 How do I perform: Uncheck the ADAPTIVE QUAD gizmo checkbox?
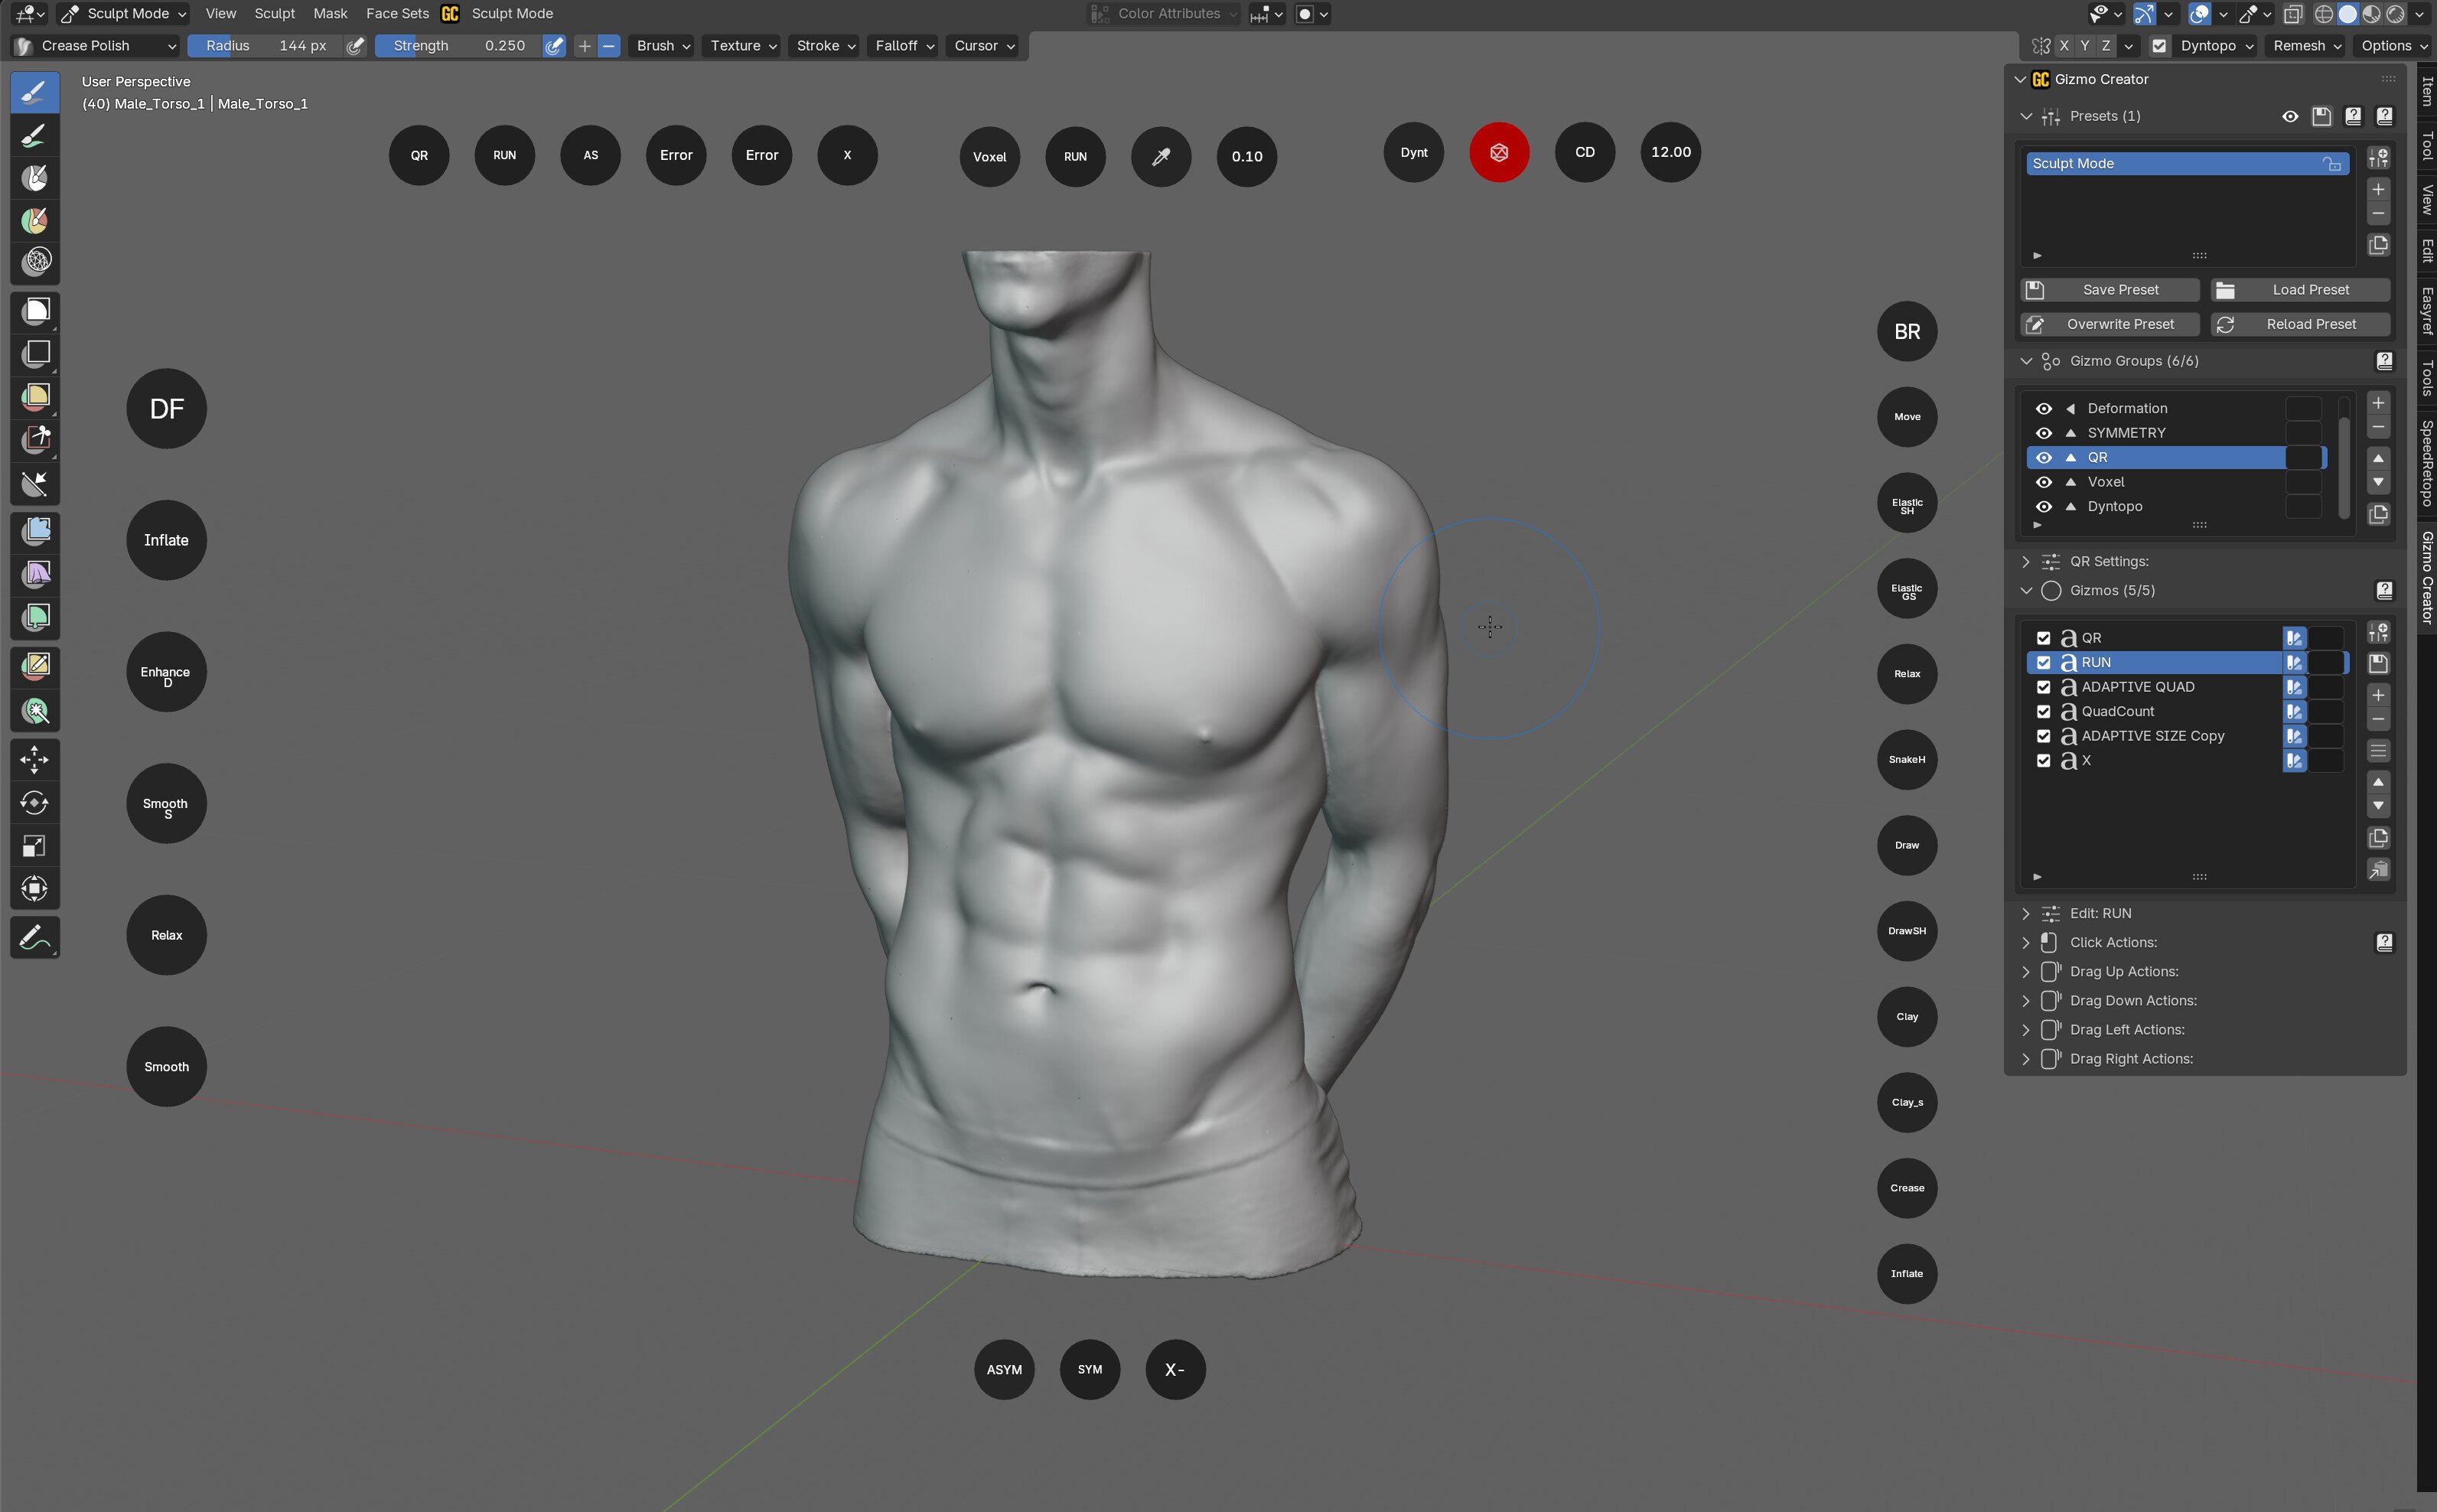pos(2043,687)
